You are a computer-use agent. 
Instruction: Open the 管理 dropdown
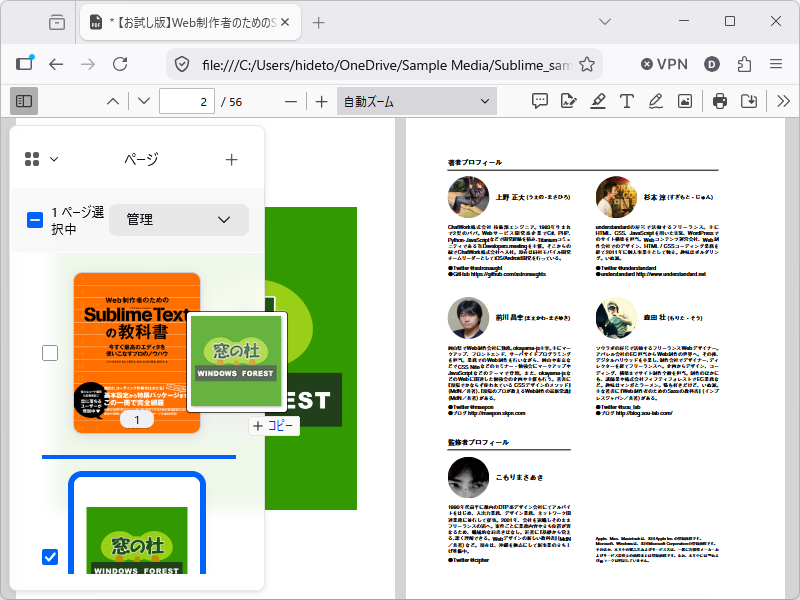click(x=179, y=220)
